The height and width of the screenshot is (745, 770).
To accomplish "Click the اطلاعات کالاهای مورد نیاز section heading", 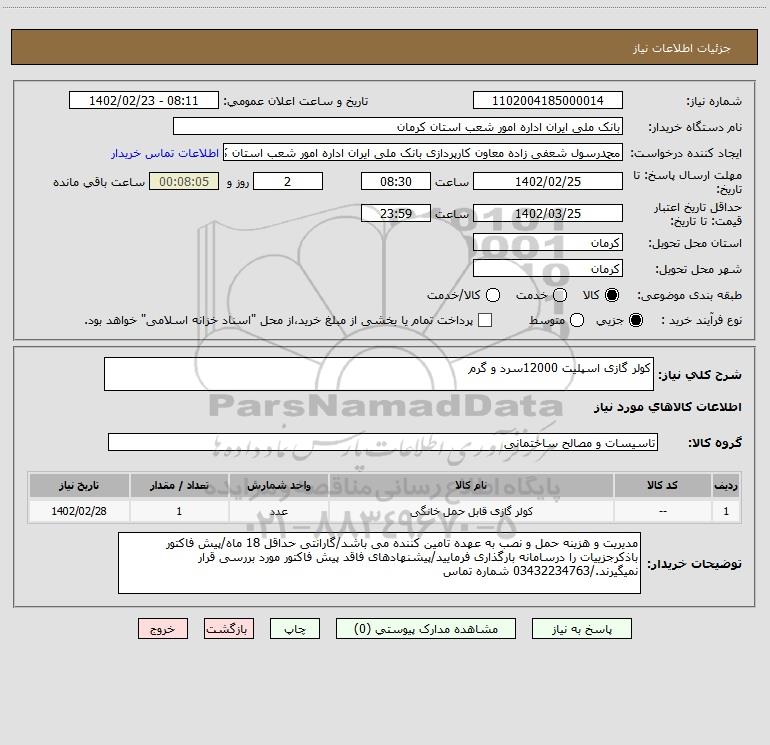I will 667,407.
